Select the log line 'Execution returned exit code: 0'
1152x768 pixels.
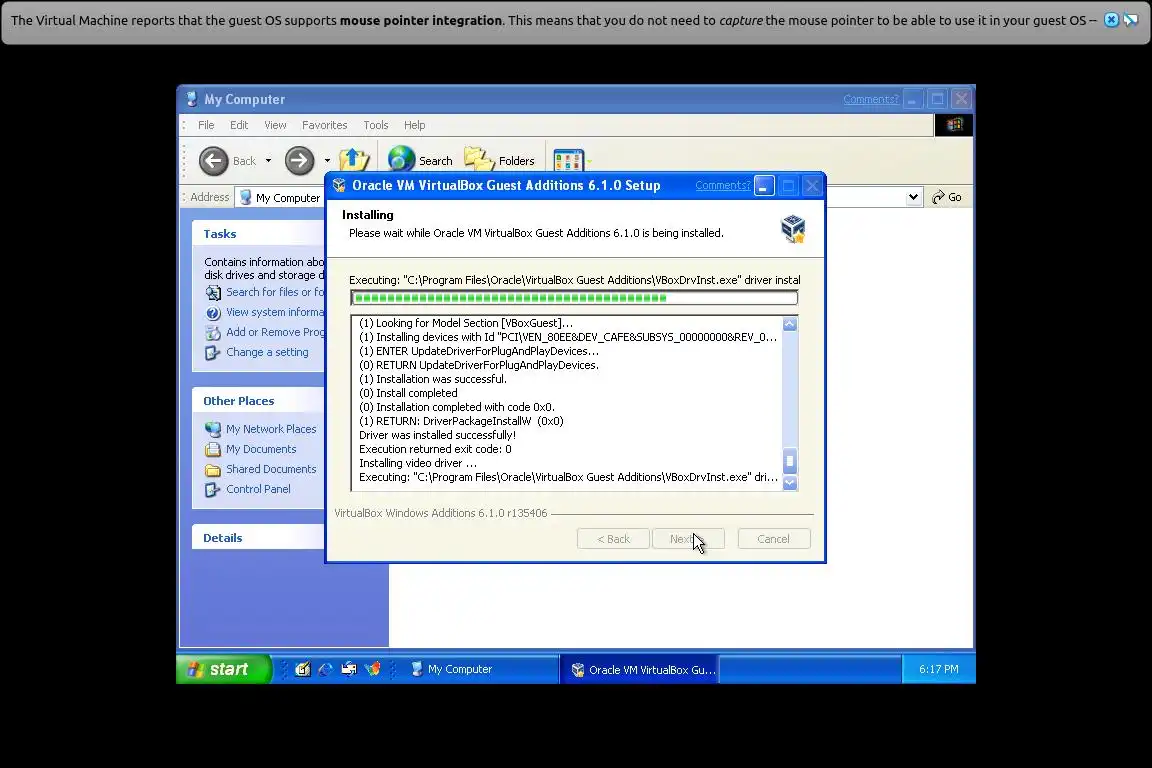(x=435, y=449)
